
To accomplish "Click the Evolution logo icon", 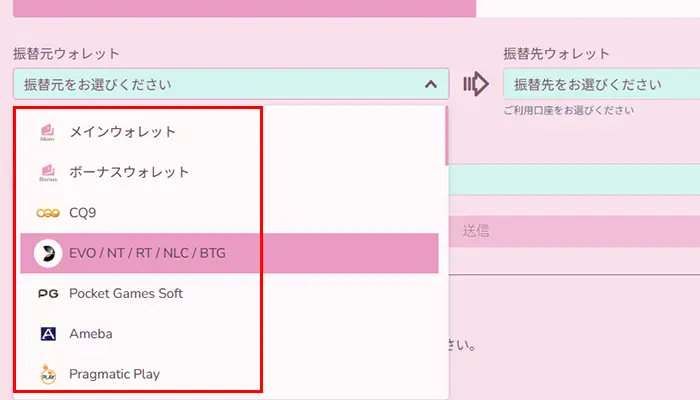I will pos(48,253).
